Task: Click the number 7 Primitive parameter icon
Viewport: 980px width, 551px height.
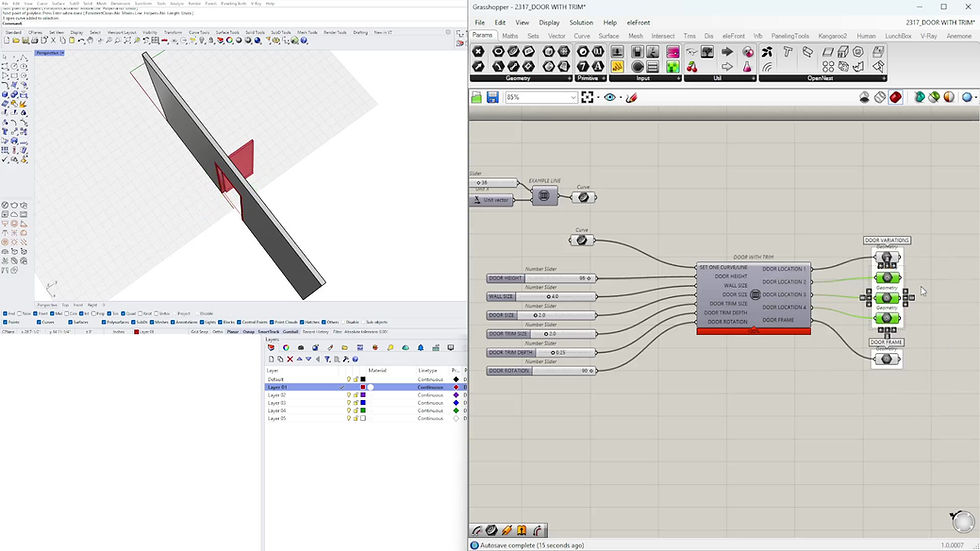Action: pyautogui.click(x=582, y=66)
